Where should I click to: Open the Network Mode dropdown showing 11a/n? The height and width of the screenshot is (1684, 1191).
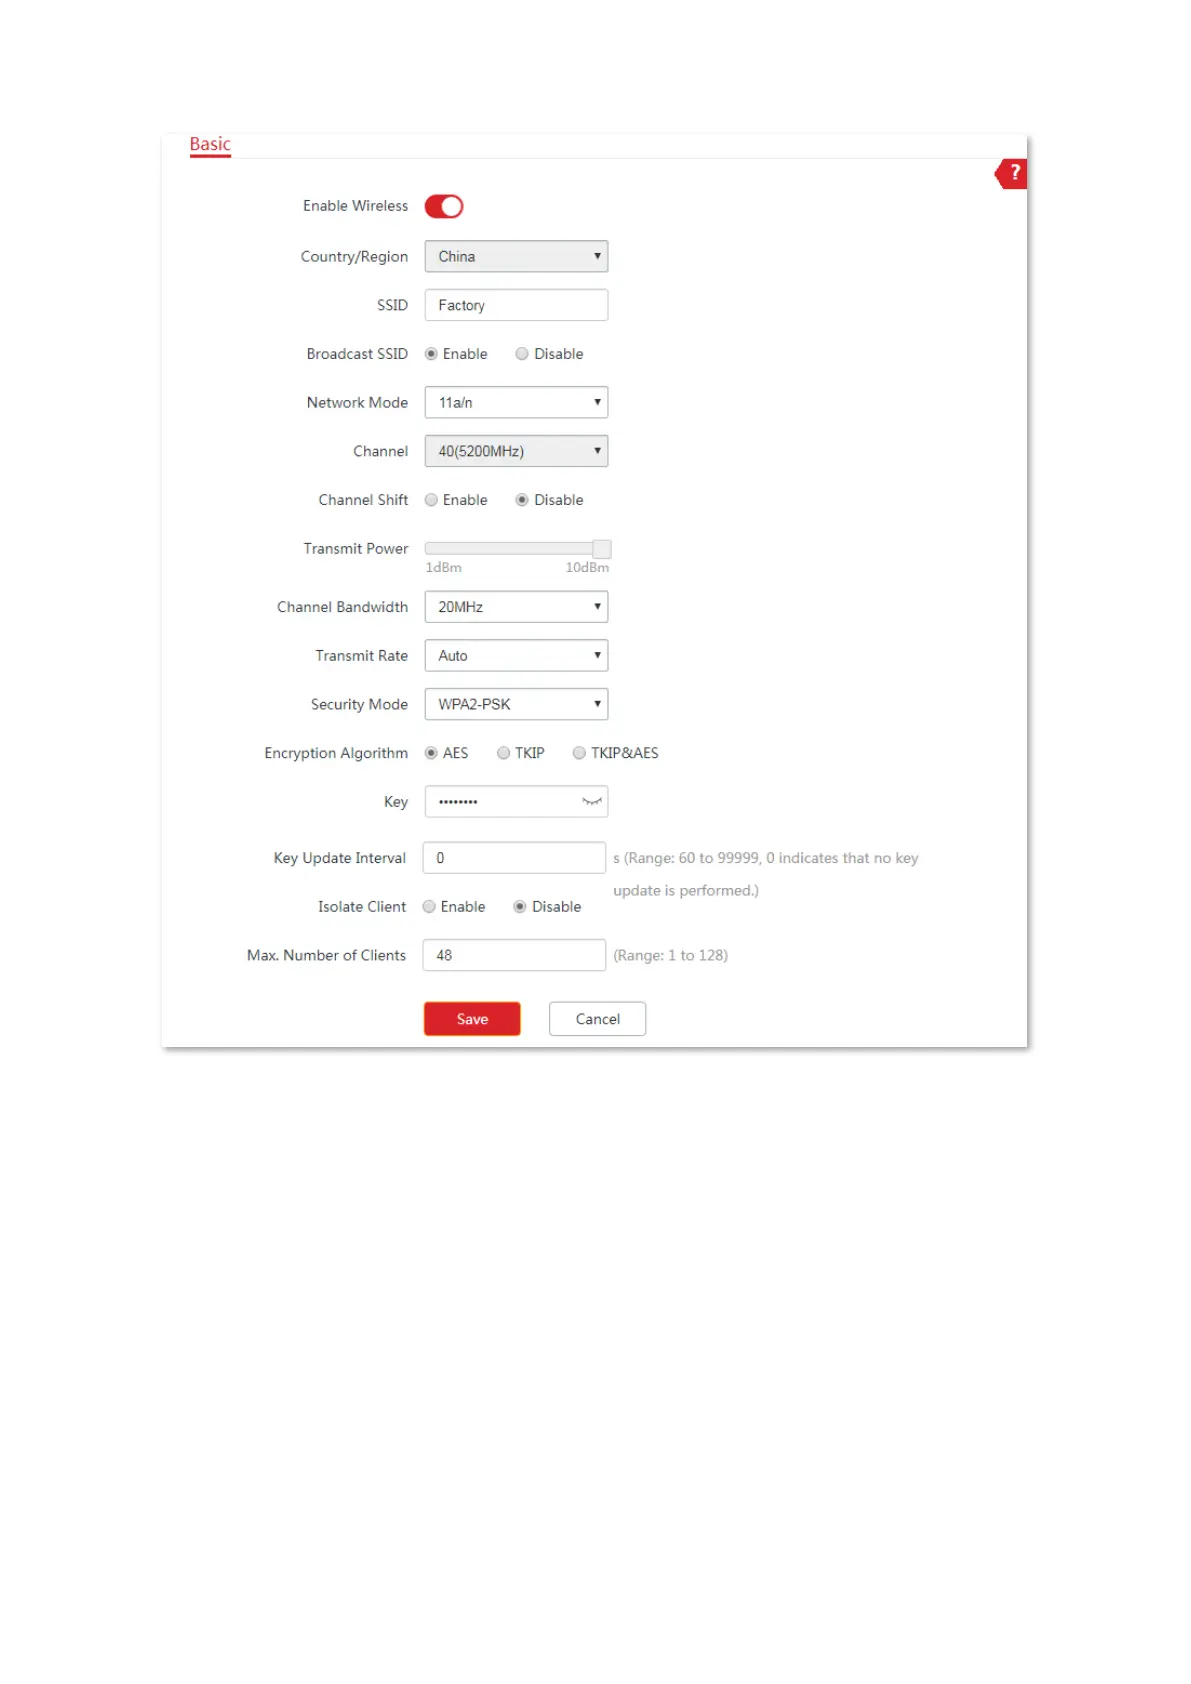pos(516,402)
